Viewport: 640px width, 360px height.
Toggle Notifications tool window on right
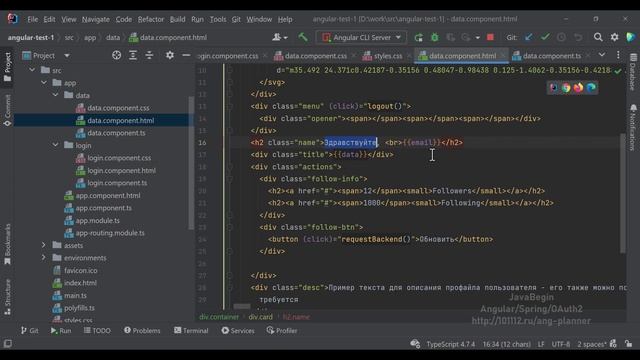(633, 127)
